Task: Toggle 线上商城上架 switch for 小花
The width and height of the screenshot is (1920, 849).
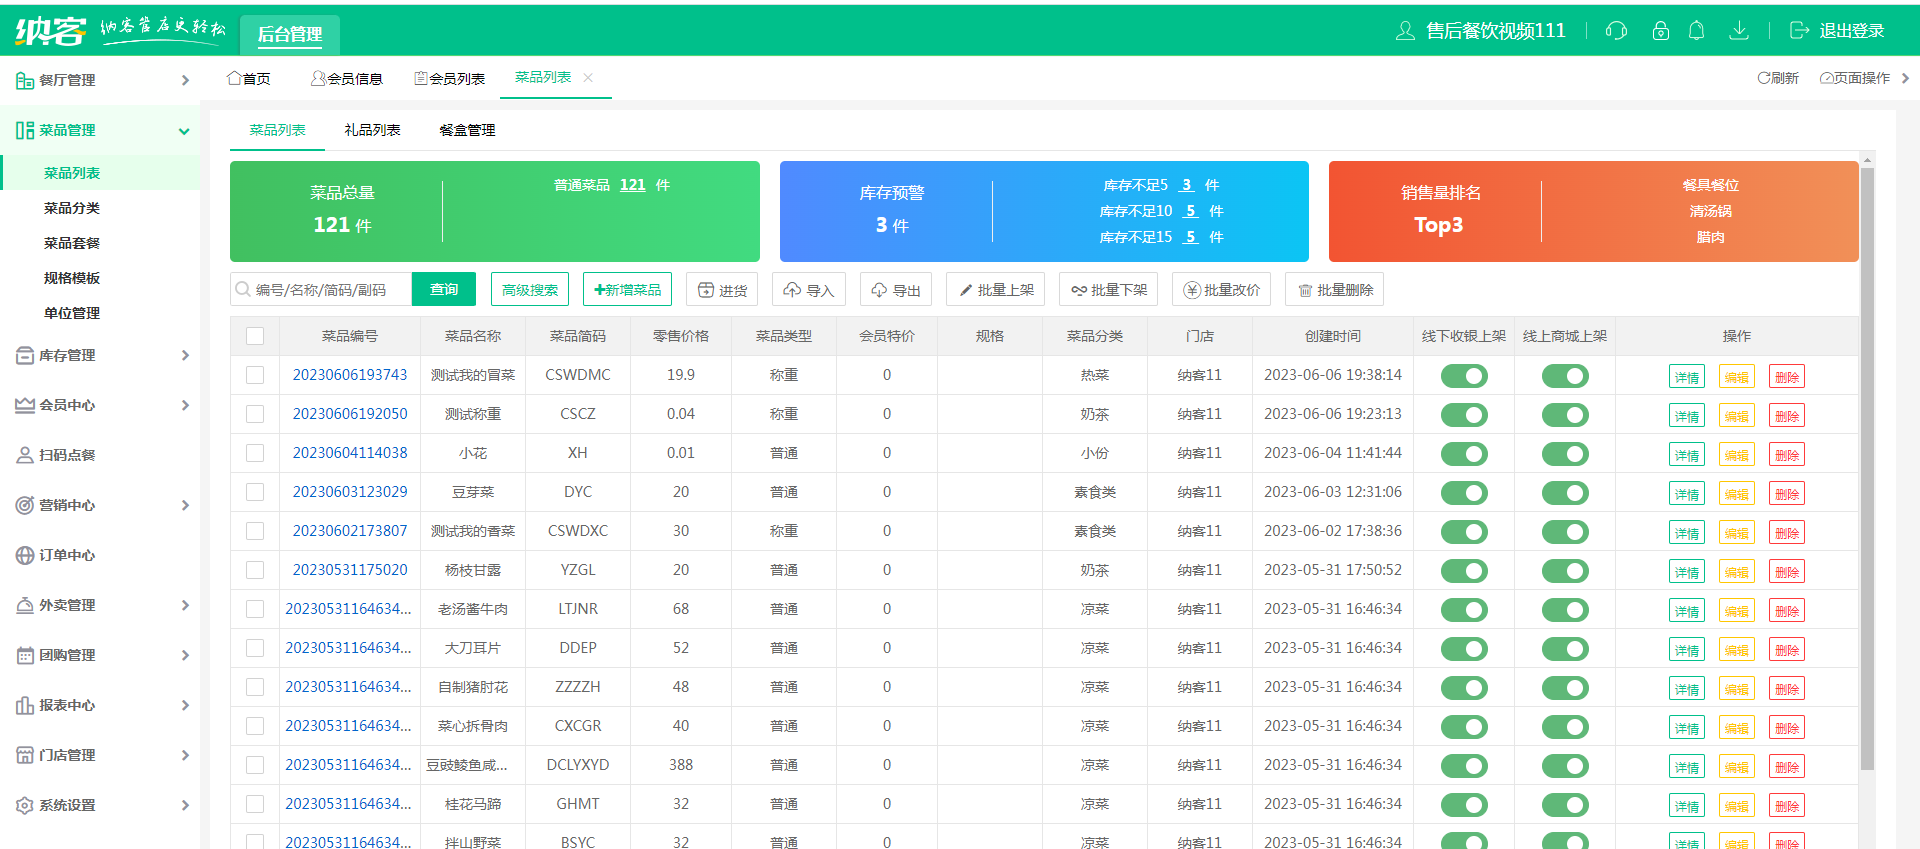Action: (x=1564, y=454)
